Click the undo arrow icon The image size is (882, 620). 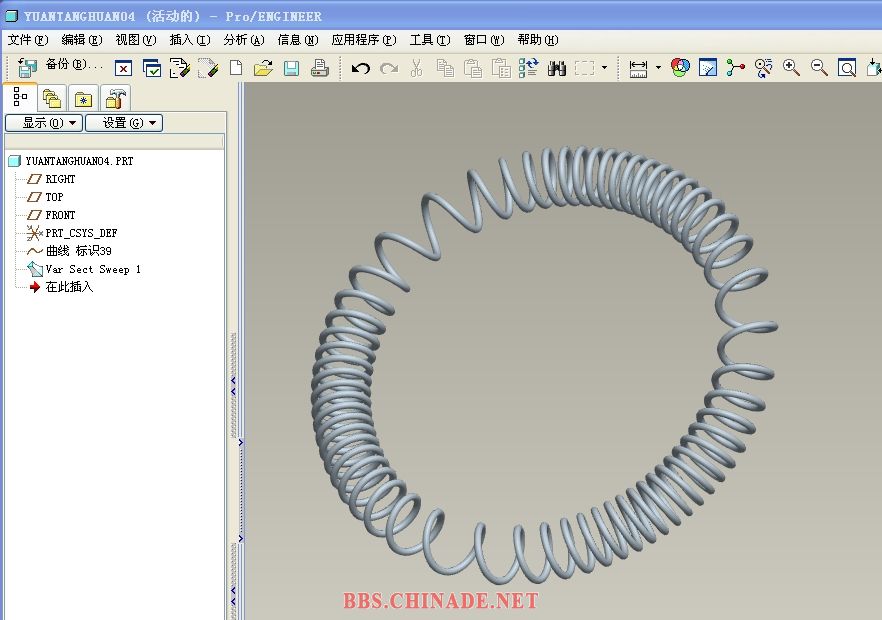click(x=361, y=68)
